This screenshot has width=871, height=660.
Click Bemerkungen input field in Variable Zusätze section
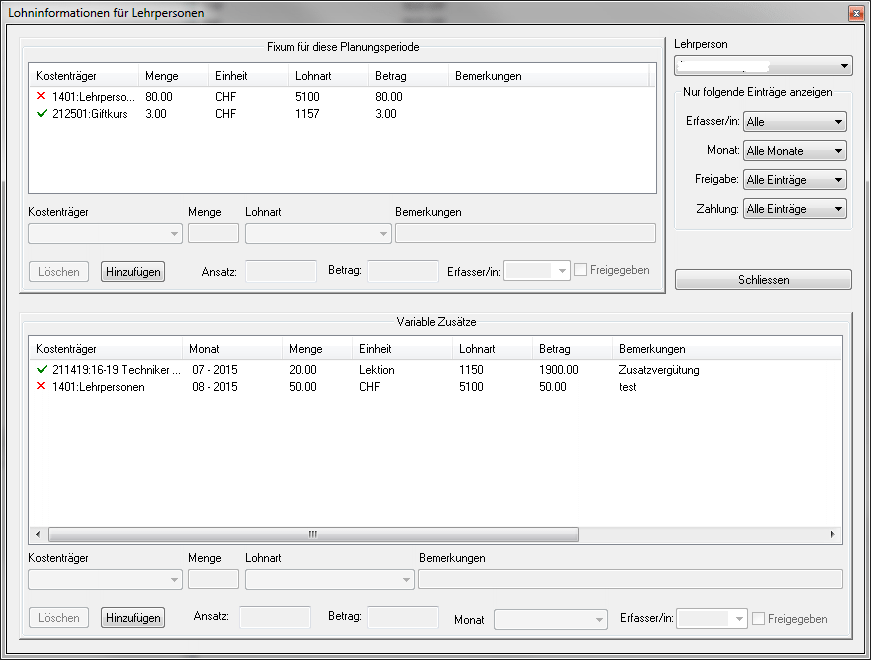[630, 579]
